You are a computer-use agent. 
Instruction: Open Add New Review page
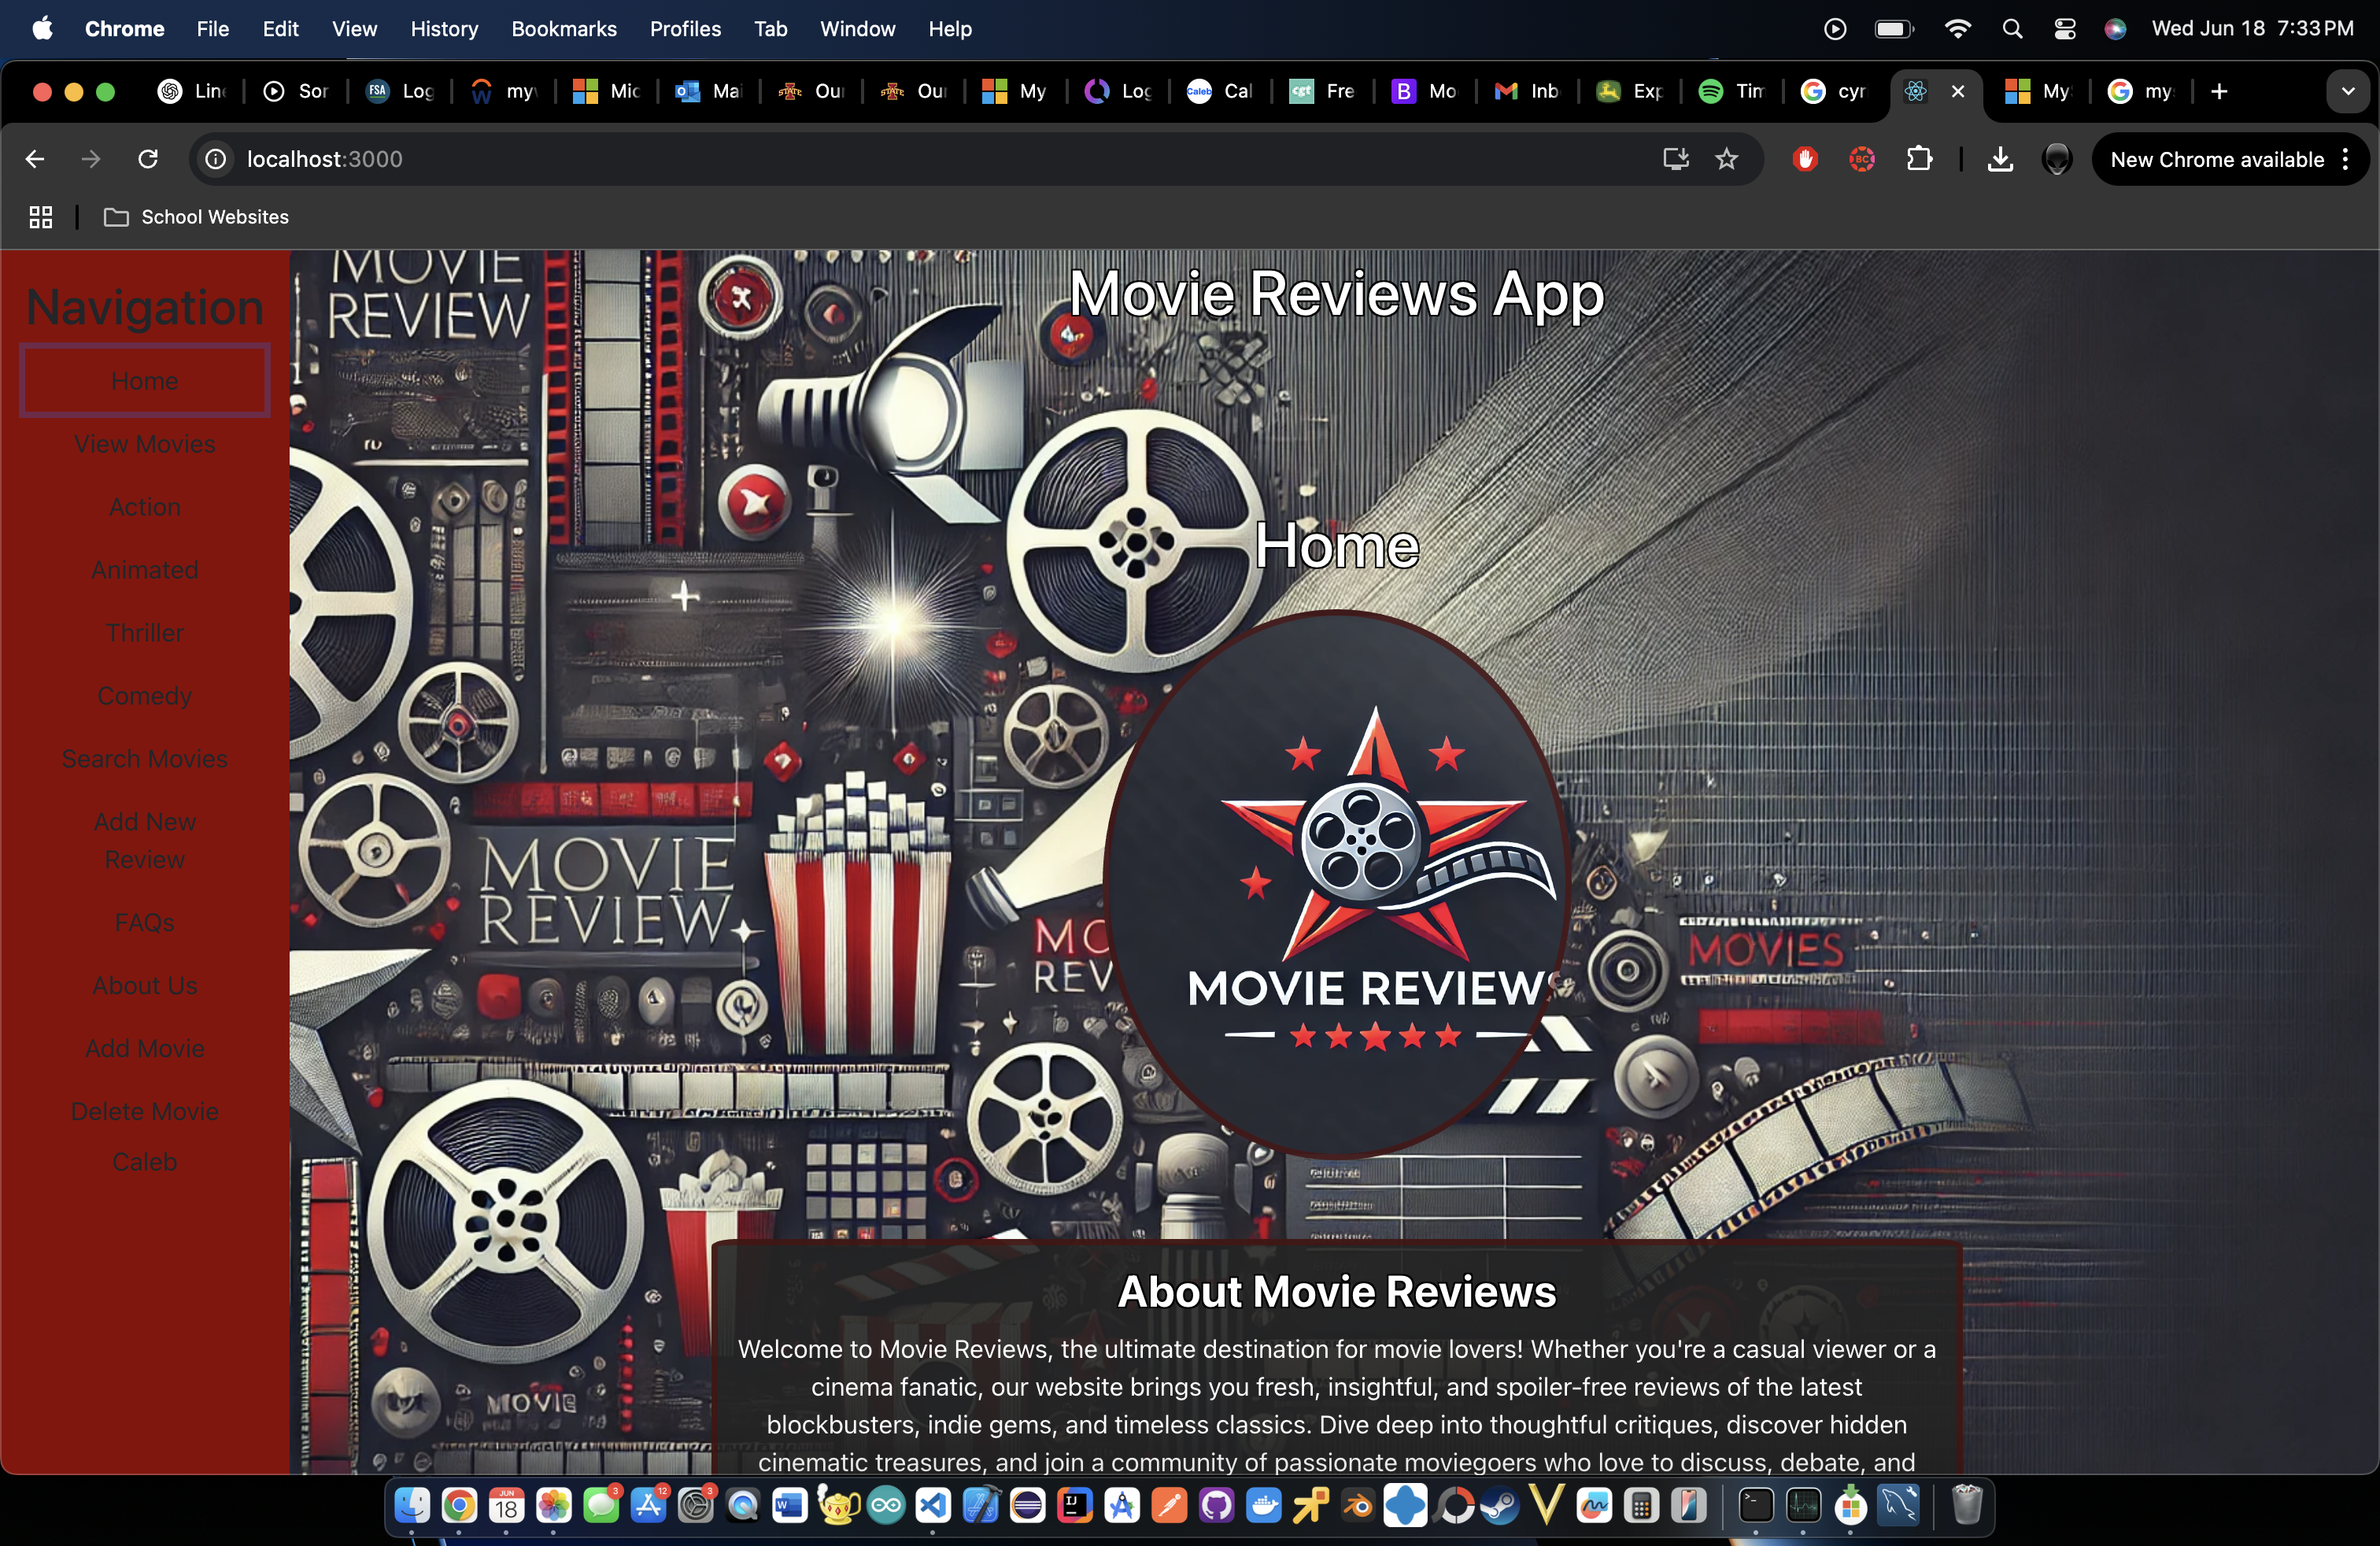point(145,841)
